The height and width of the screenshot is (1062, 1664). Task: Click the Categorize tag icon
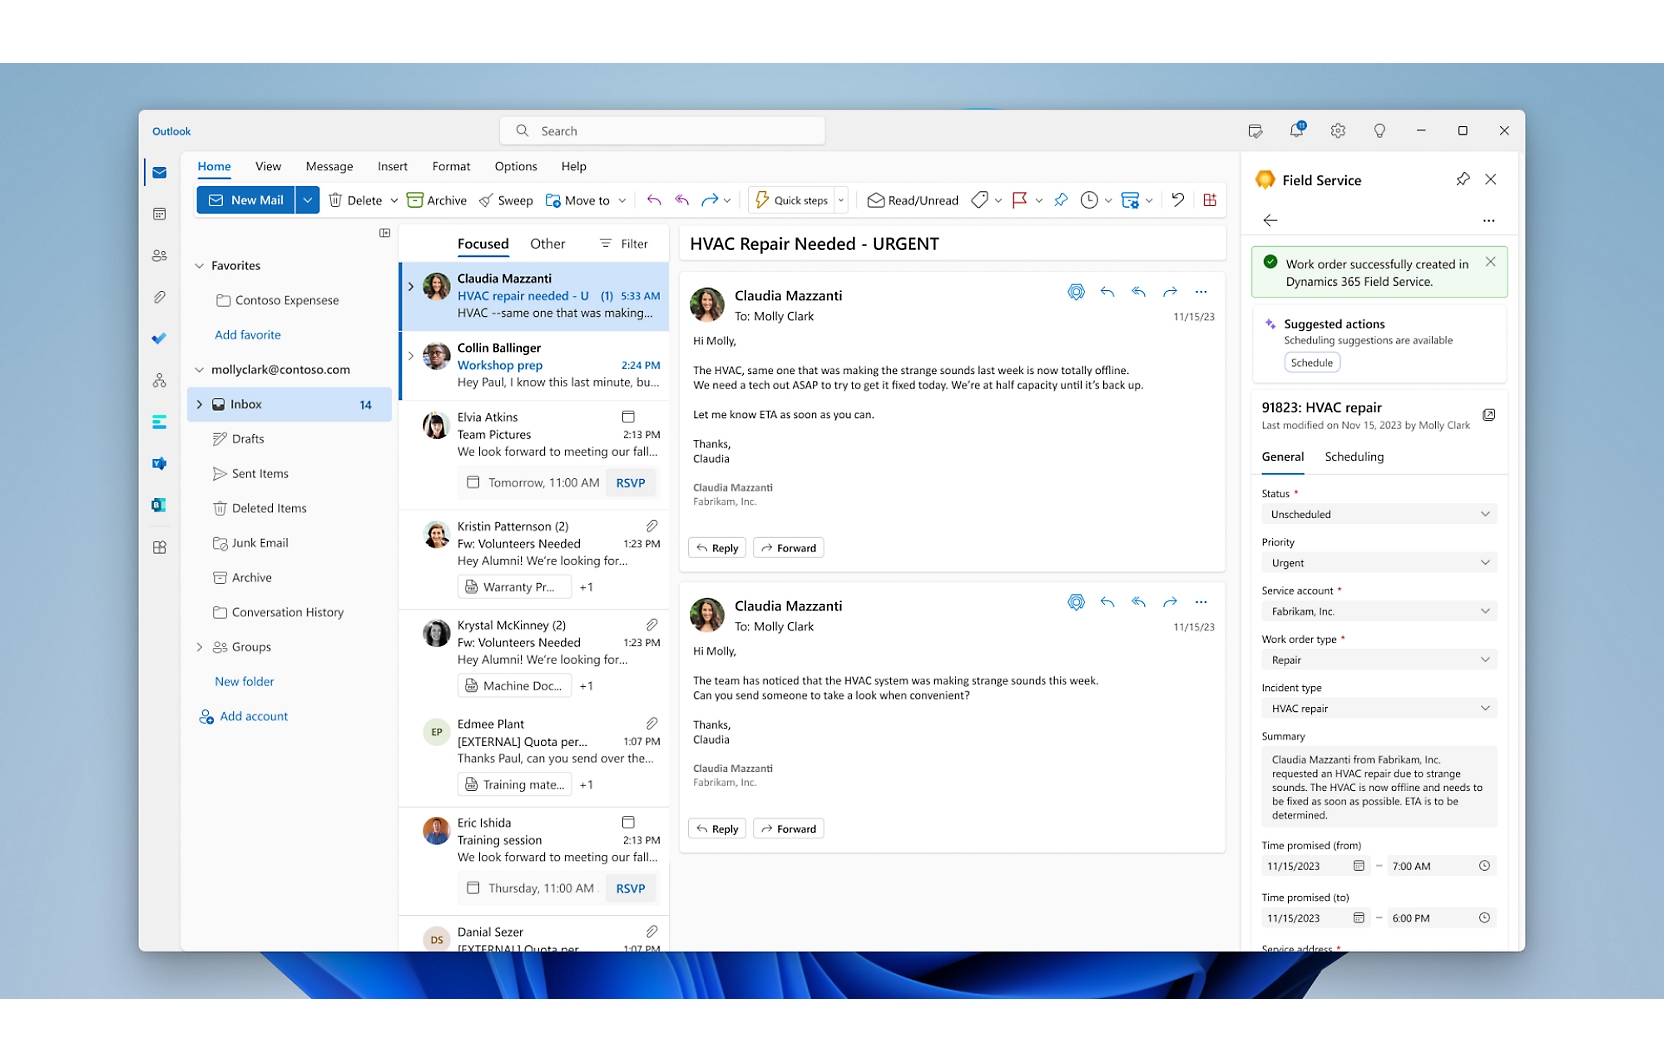980,200
